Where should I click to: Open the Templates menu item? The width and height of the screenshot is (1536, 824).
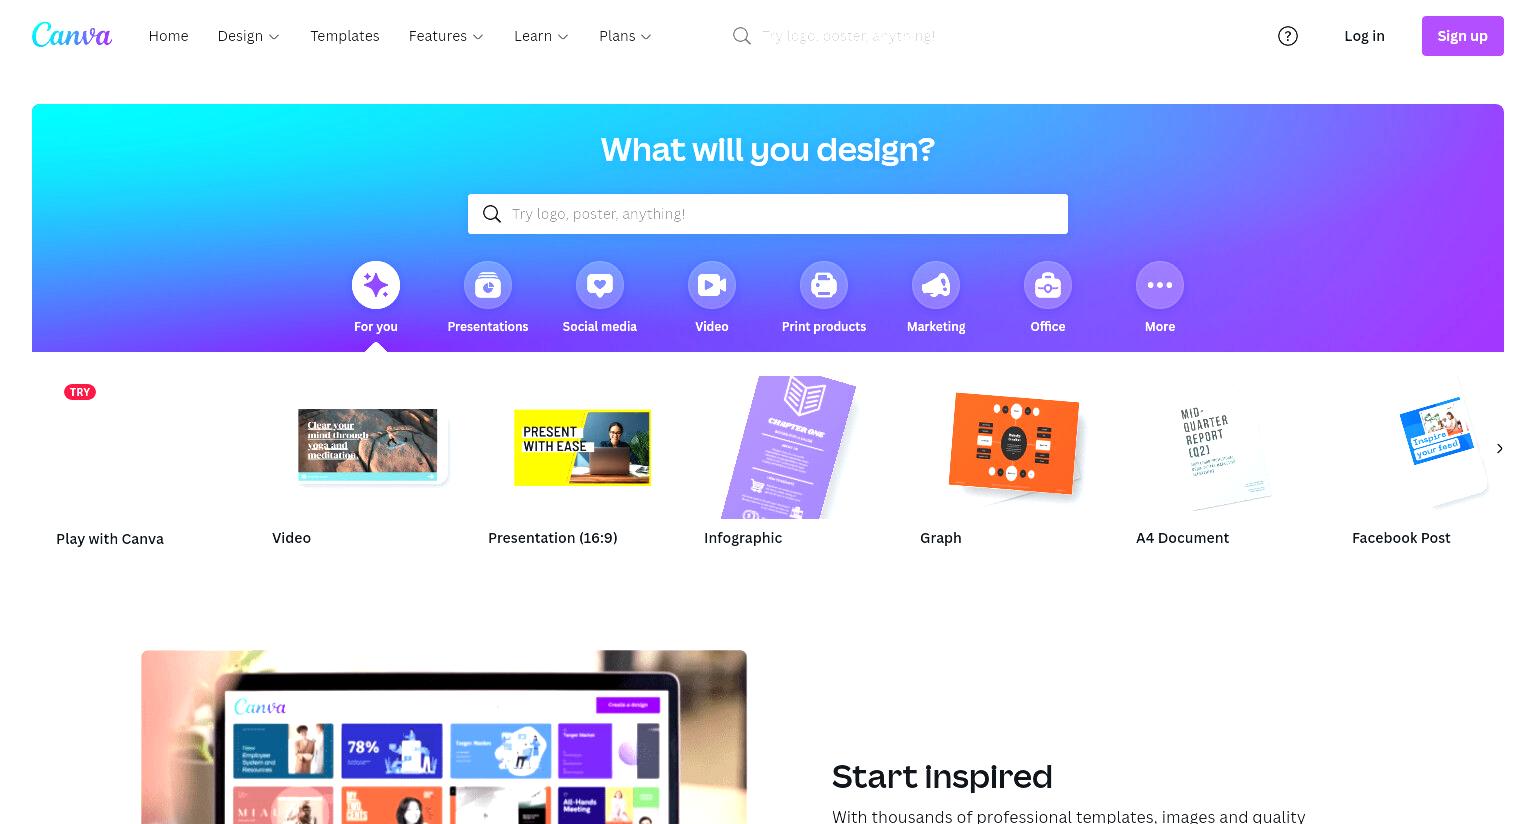click(x=345, y=36)
